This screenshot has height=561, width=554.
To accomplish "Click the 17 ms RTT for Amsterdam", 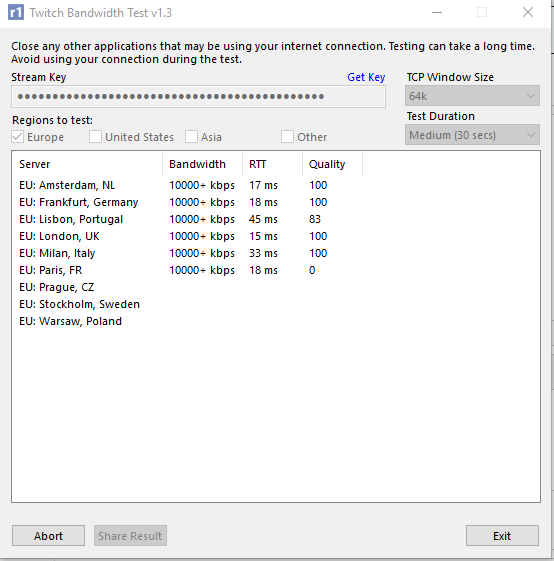I will point(263,185).
